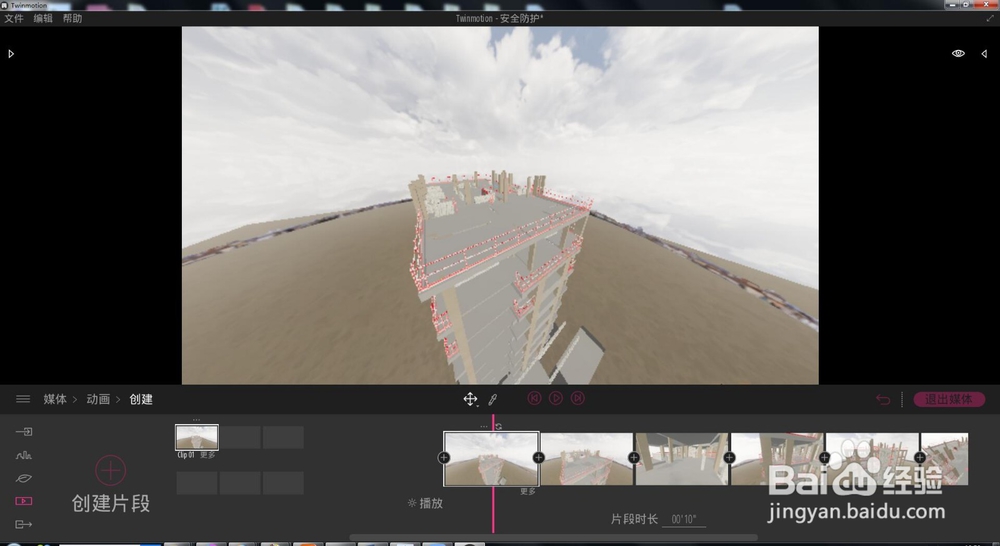Viewport: 1000px width, 546px height.
Task: Select the move/translate gizmo tool
Action: (x=470, y=399)
